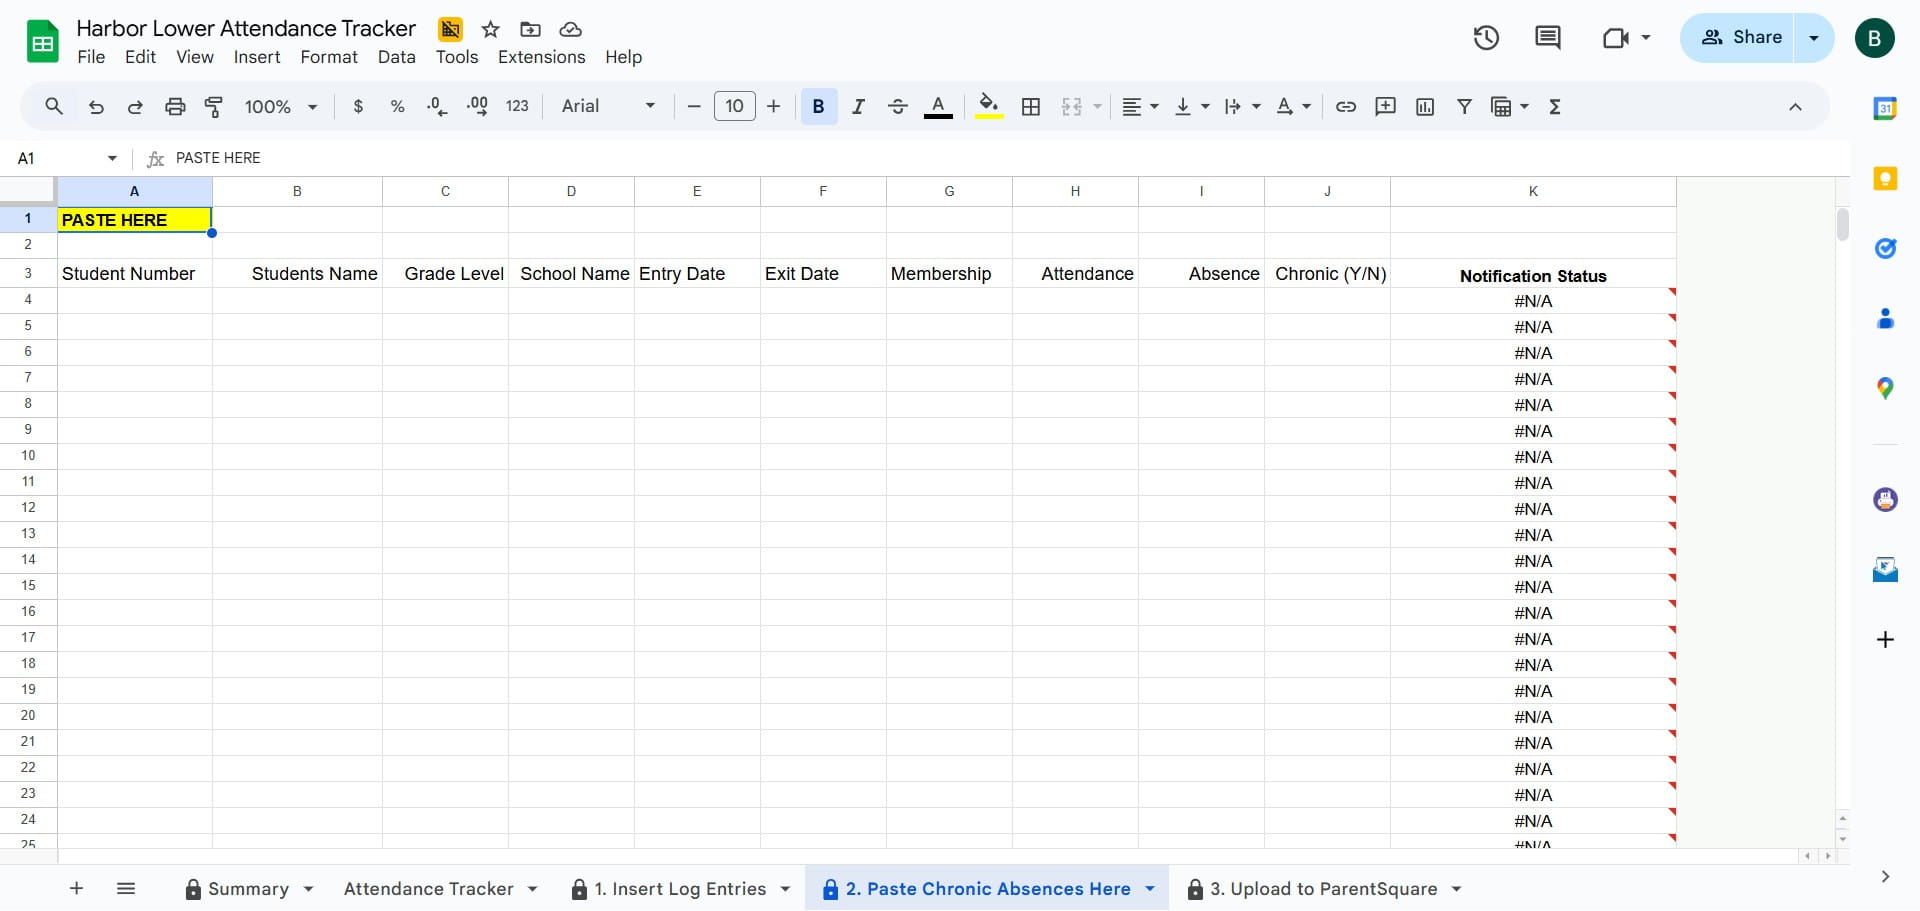Move document to folder icon

click(x=530, y=29)
